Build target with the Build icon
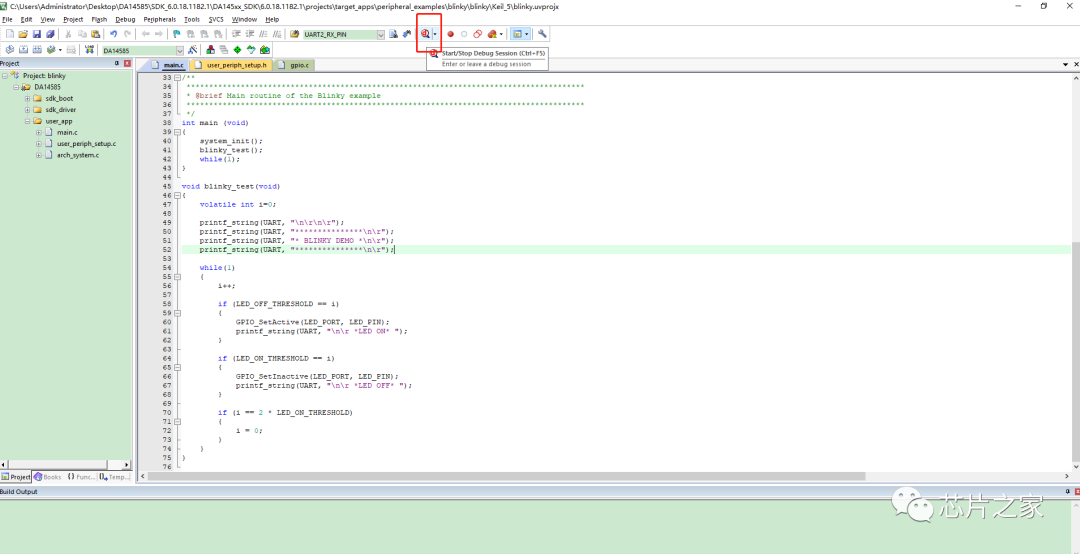1080x554 pixels. tap(23, 50)
